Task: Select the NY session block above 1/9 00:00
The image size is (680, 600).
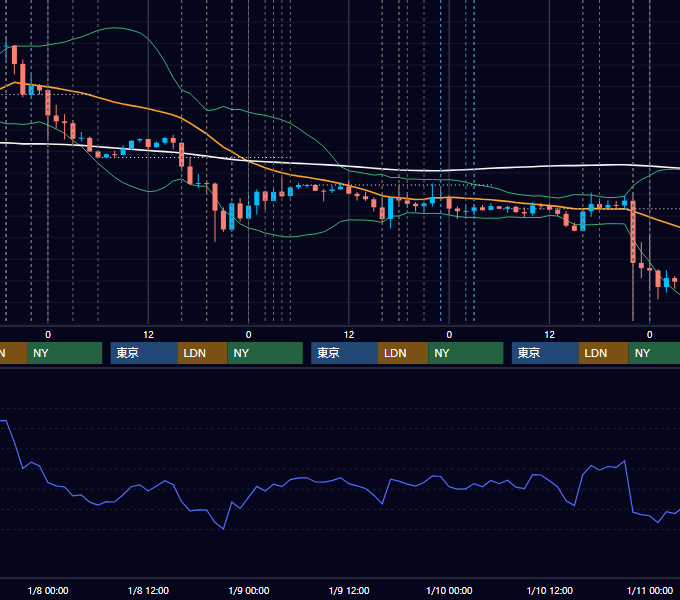Action: 265,353
